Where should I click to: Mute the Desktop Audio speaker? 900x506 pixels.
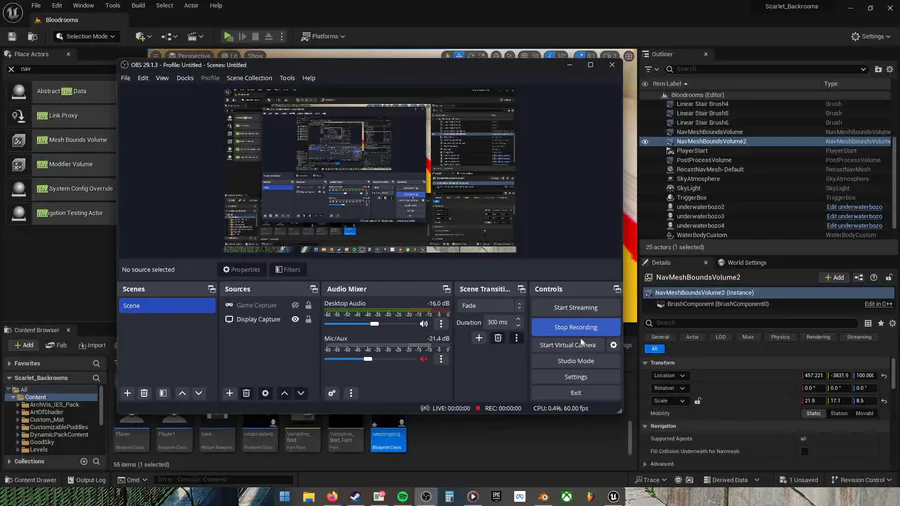click(424, 324)
